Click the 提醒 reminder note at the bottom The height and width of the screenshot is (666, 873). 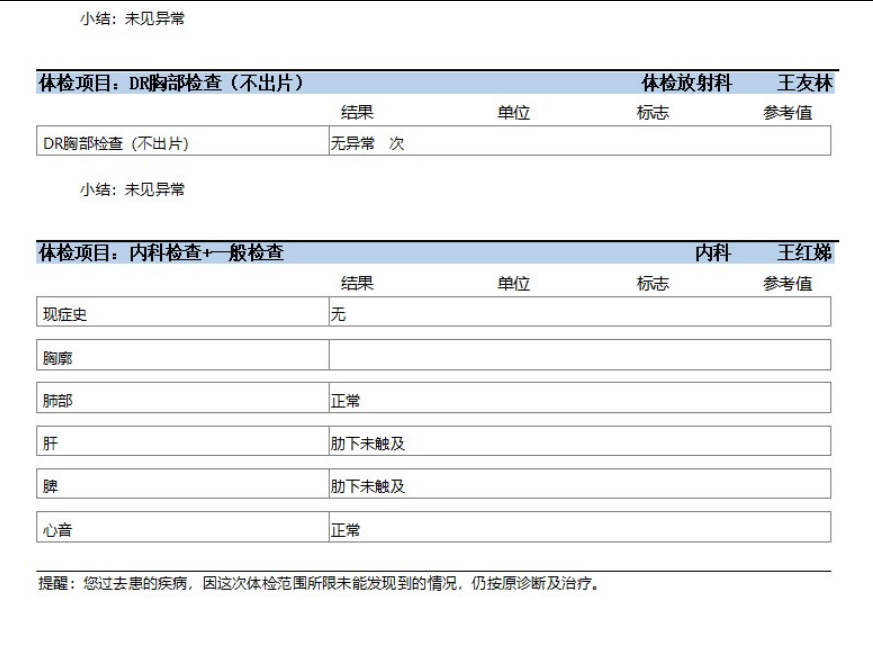[x=320, y=584]
